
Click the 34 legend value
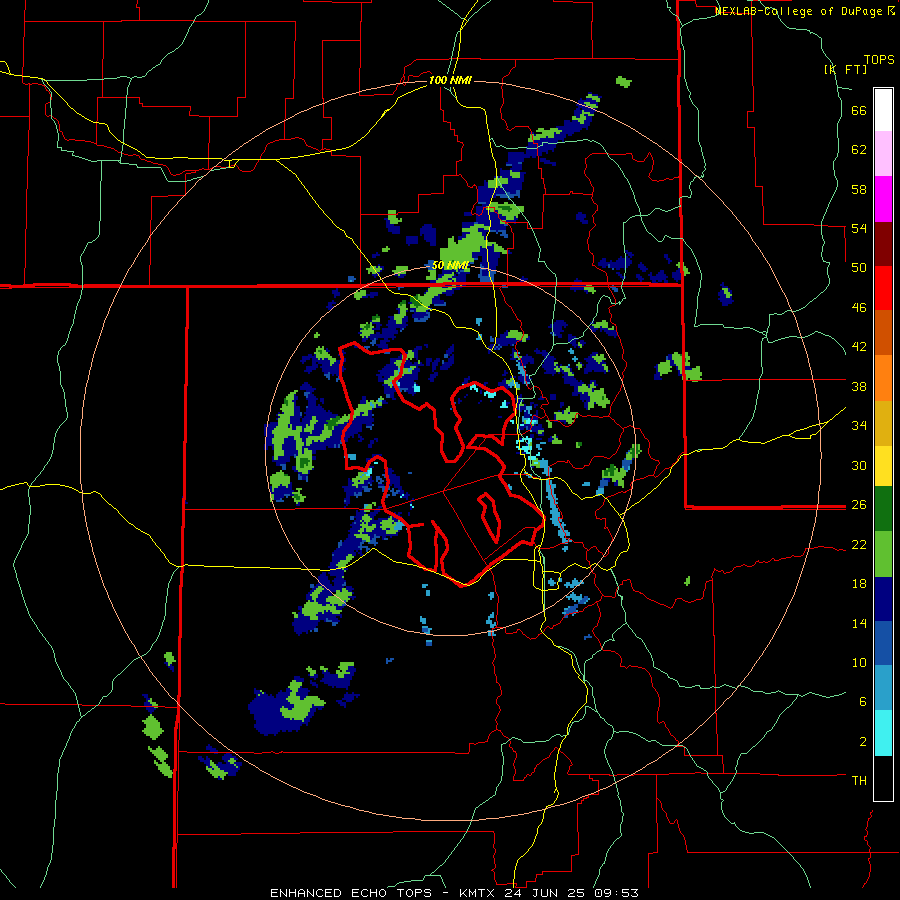[859, 425]
